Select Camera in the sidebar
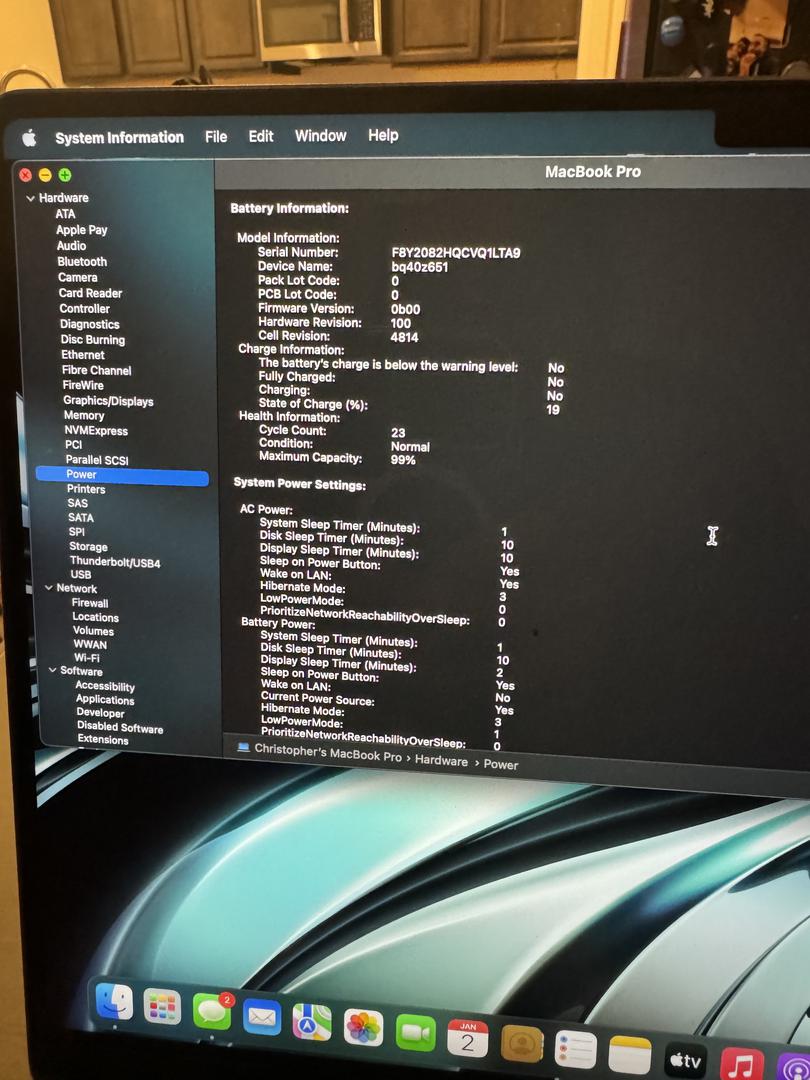This screenshot has height=1080, width=810. click(77, 278)
